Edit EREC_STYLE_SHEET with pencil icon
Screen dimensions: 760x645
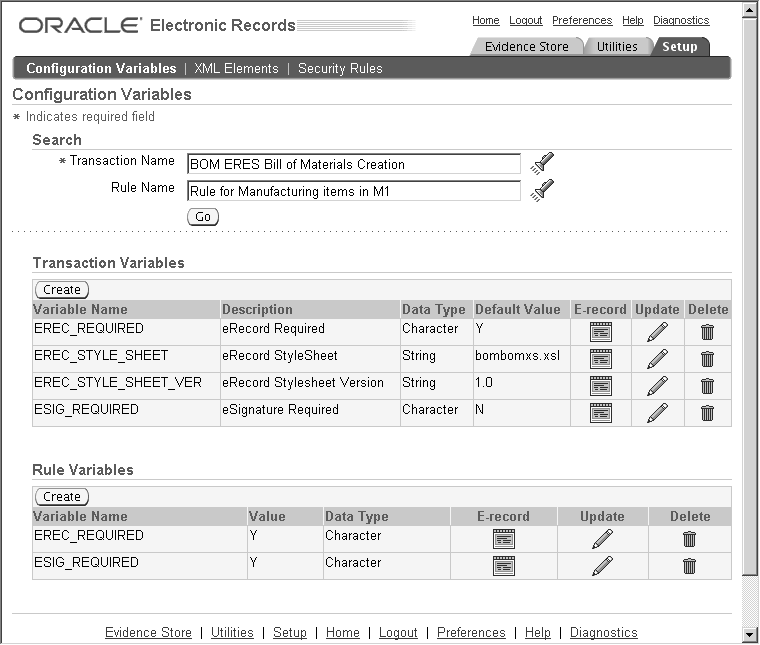click(657, 359)
